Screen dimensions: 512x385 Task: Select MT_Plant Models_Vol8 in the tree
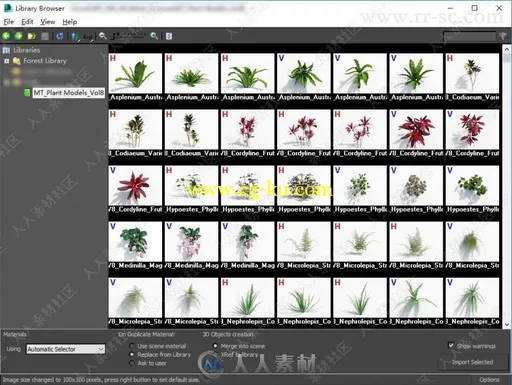(x=69, y=93)
